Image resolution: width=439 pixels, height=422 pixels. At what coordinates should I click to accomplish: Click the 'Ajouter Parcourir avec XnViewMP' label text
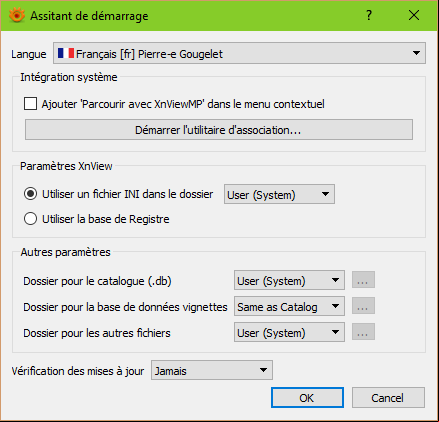183,104
